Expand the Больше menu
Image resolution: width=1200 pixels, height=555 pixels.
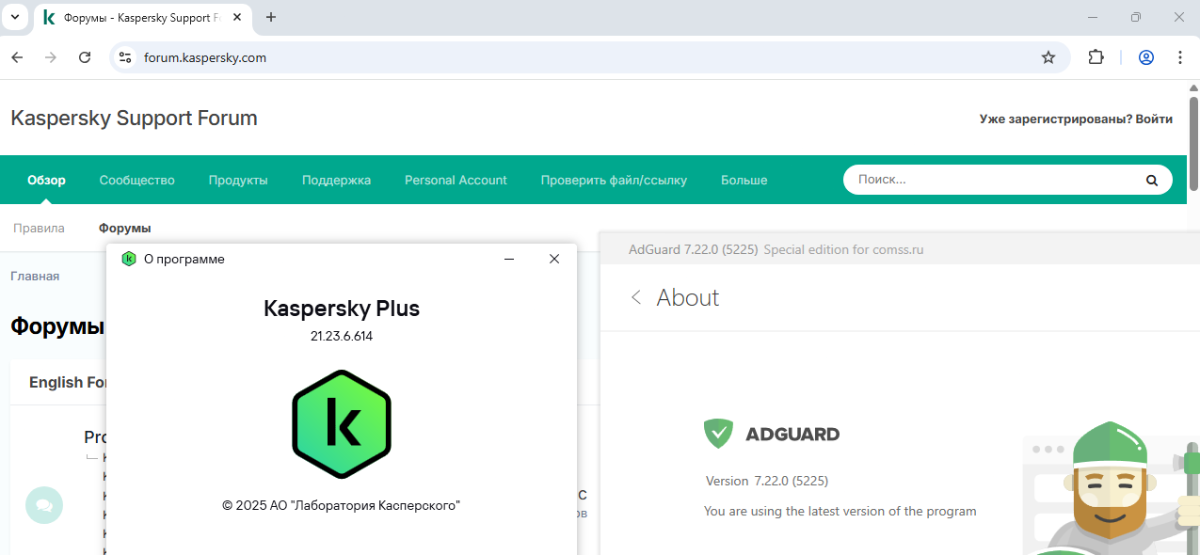pos(744,180)
